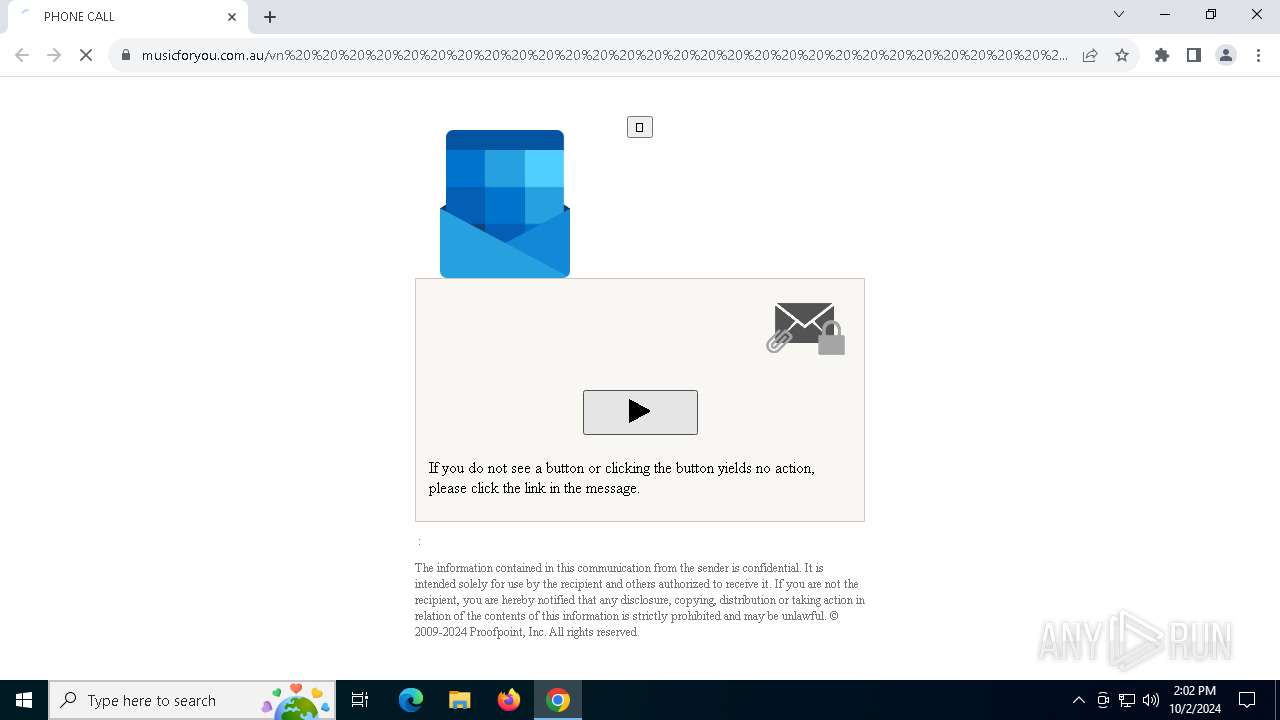Image resolution: width=1280 pixels, height=720 pixels.
Task: Open File Explorer from taskbar
Action: coord(460,700)
